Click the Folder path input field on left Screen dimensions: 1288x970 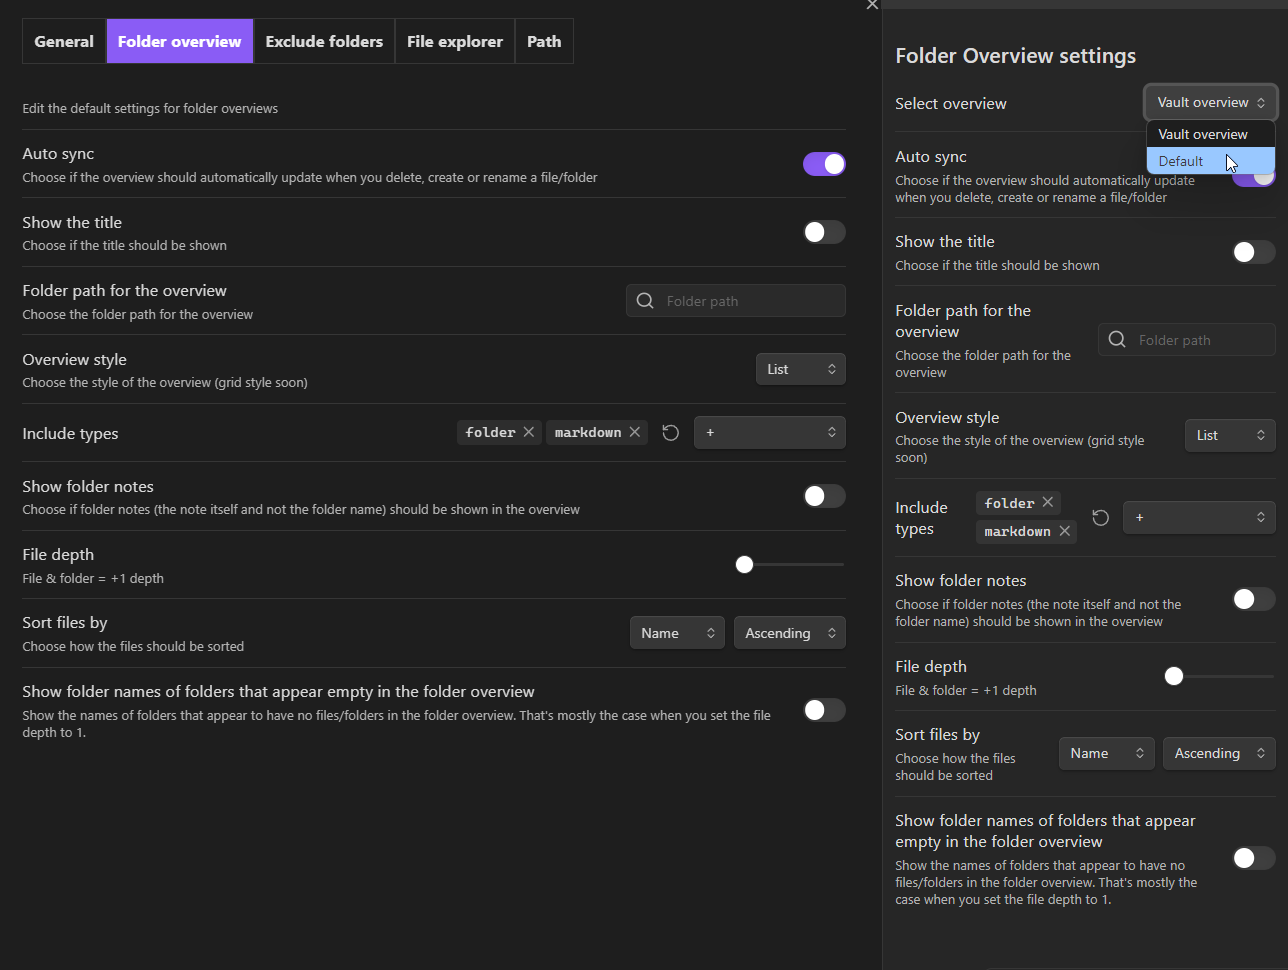pos(736,301)
